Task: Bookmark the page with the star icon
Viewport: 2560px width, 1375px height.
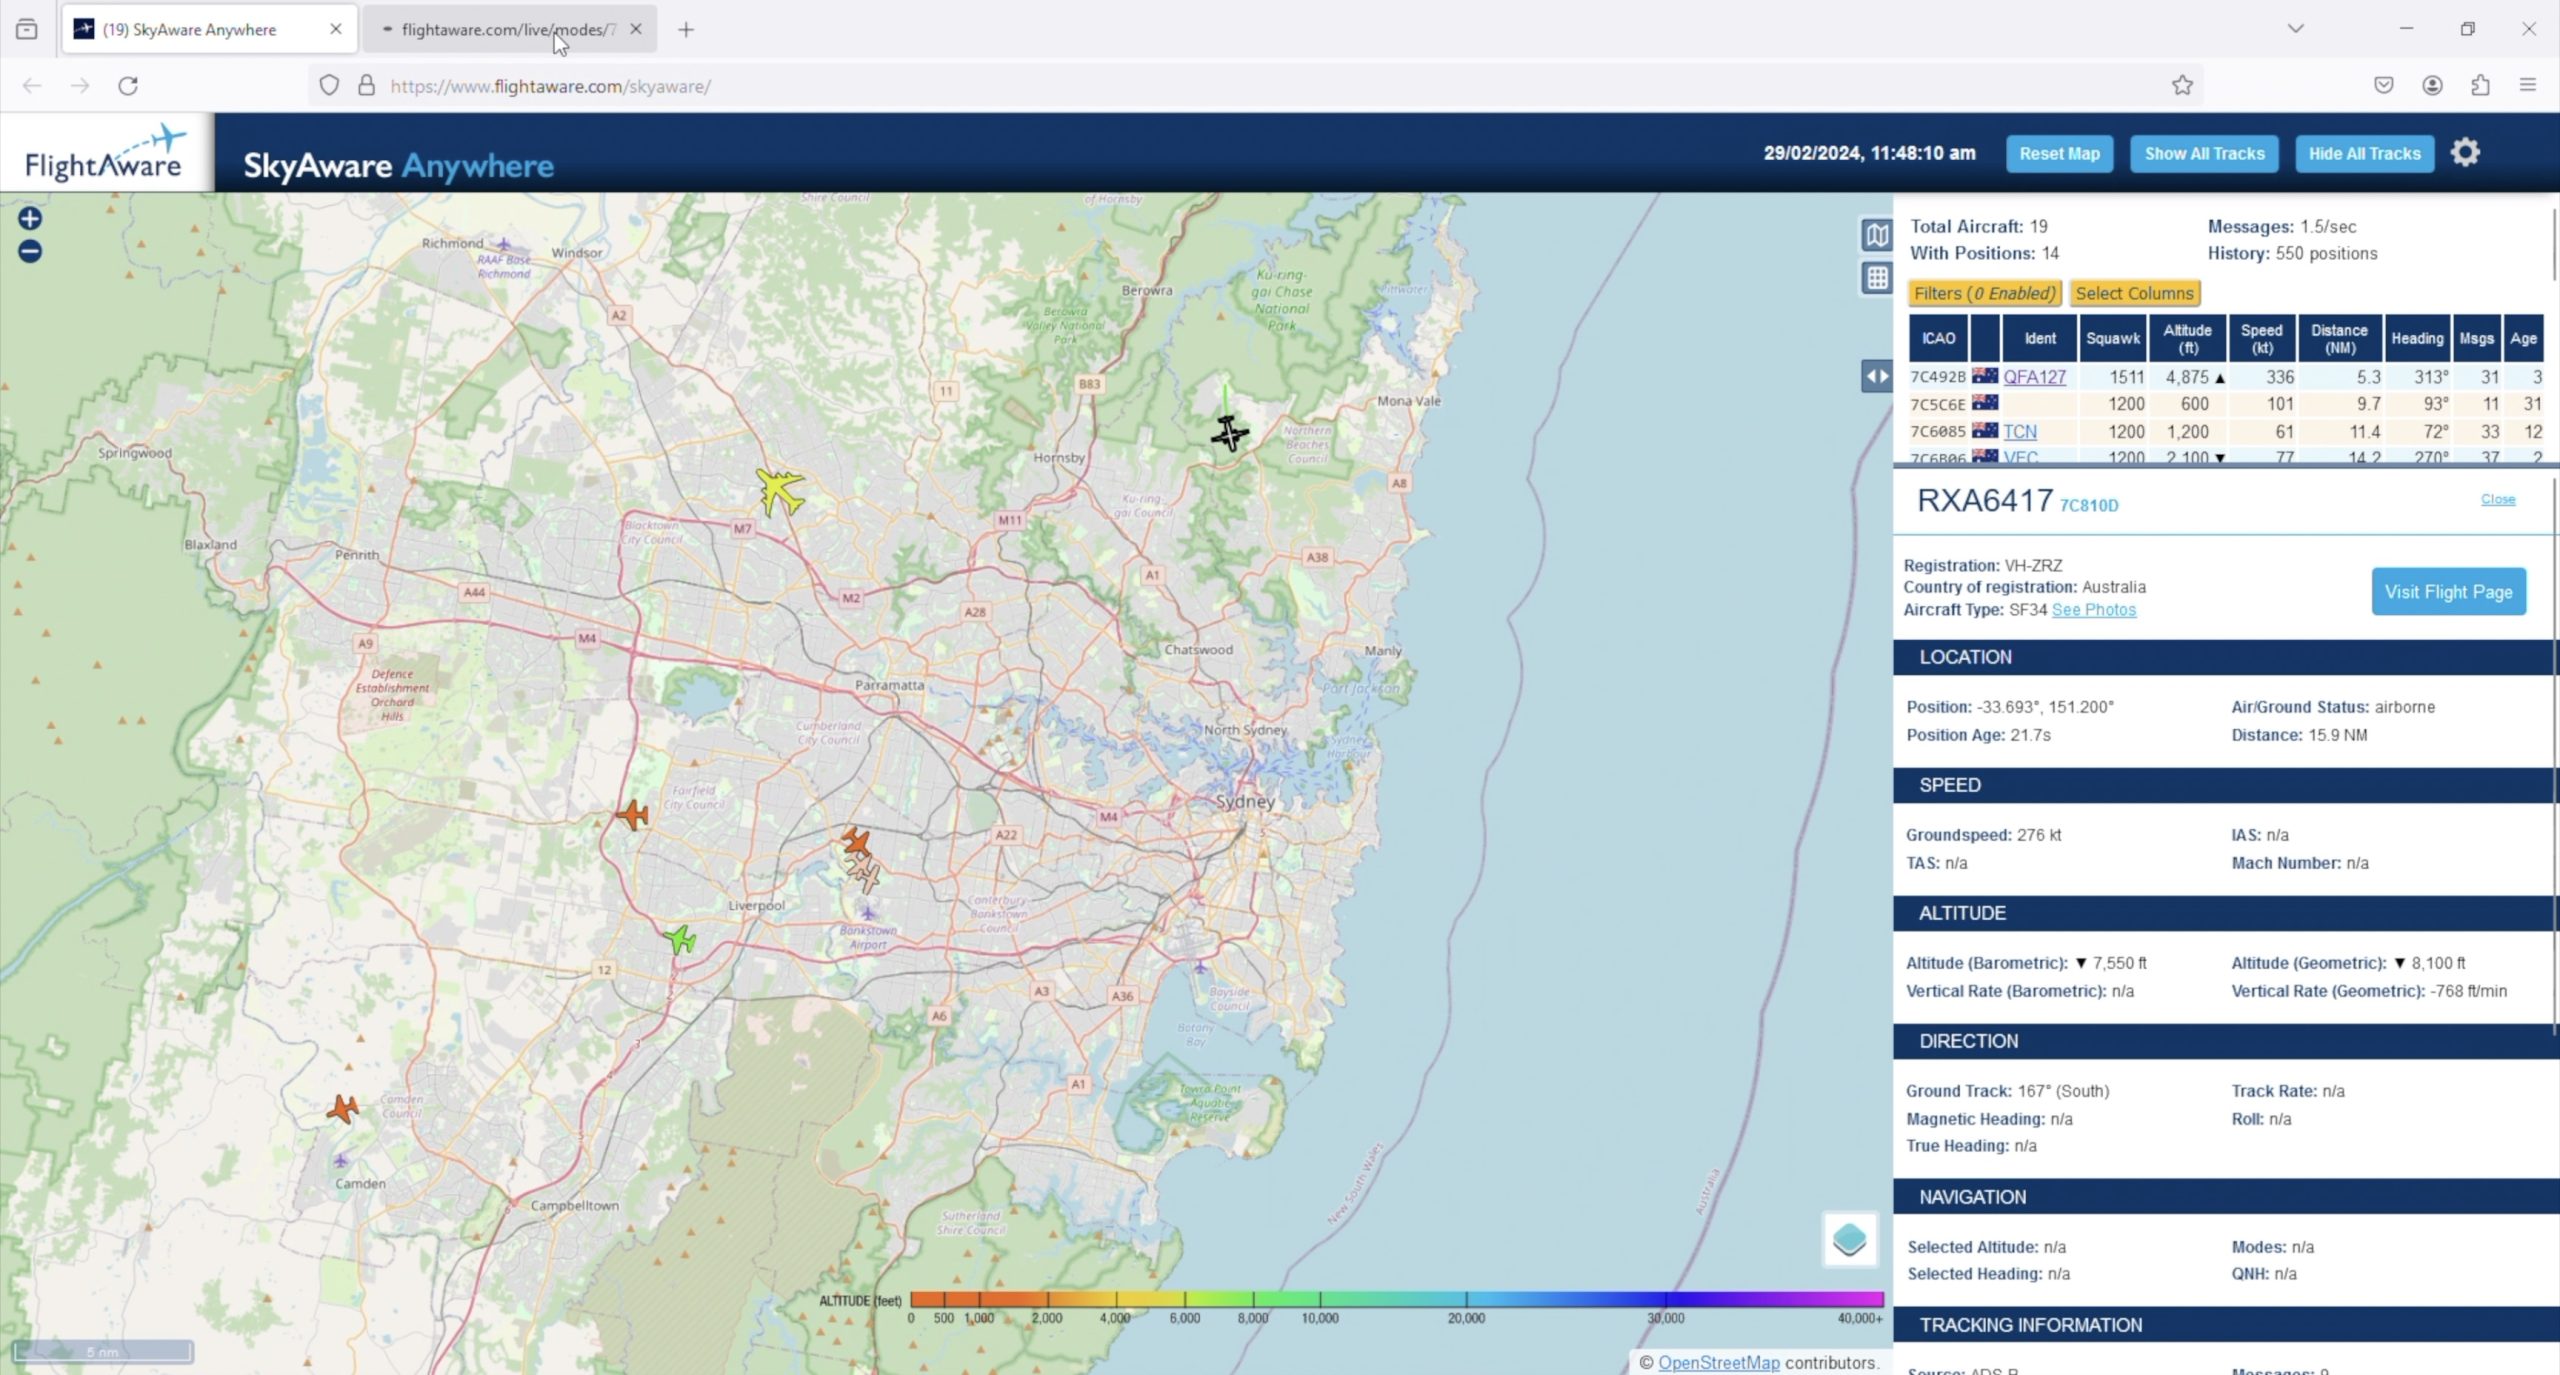Action: [x=2182, y=86]
